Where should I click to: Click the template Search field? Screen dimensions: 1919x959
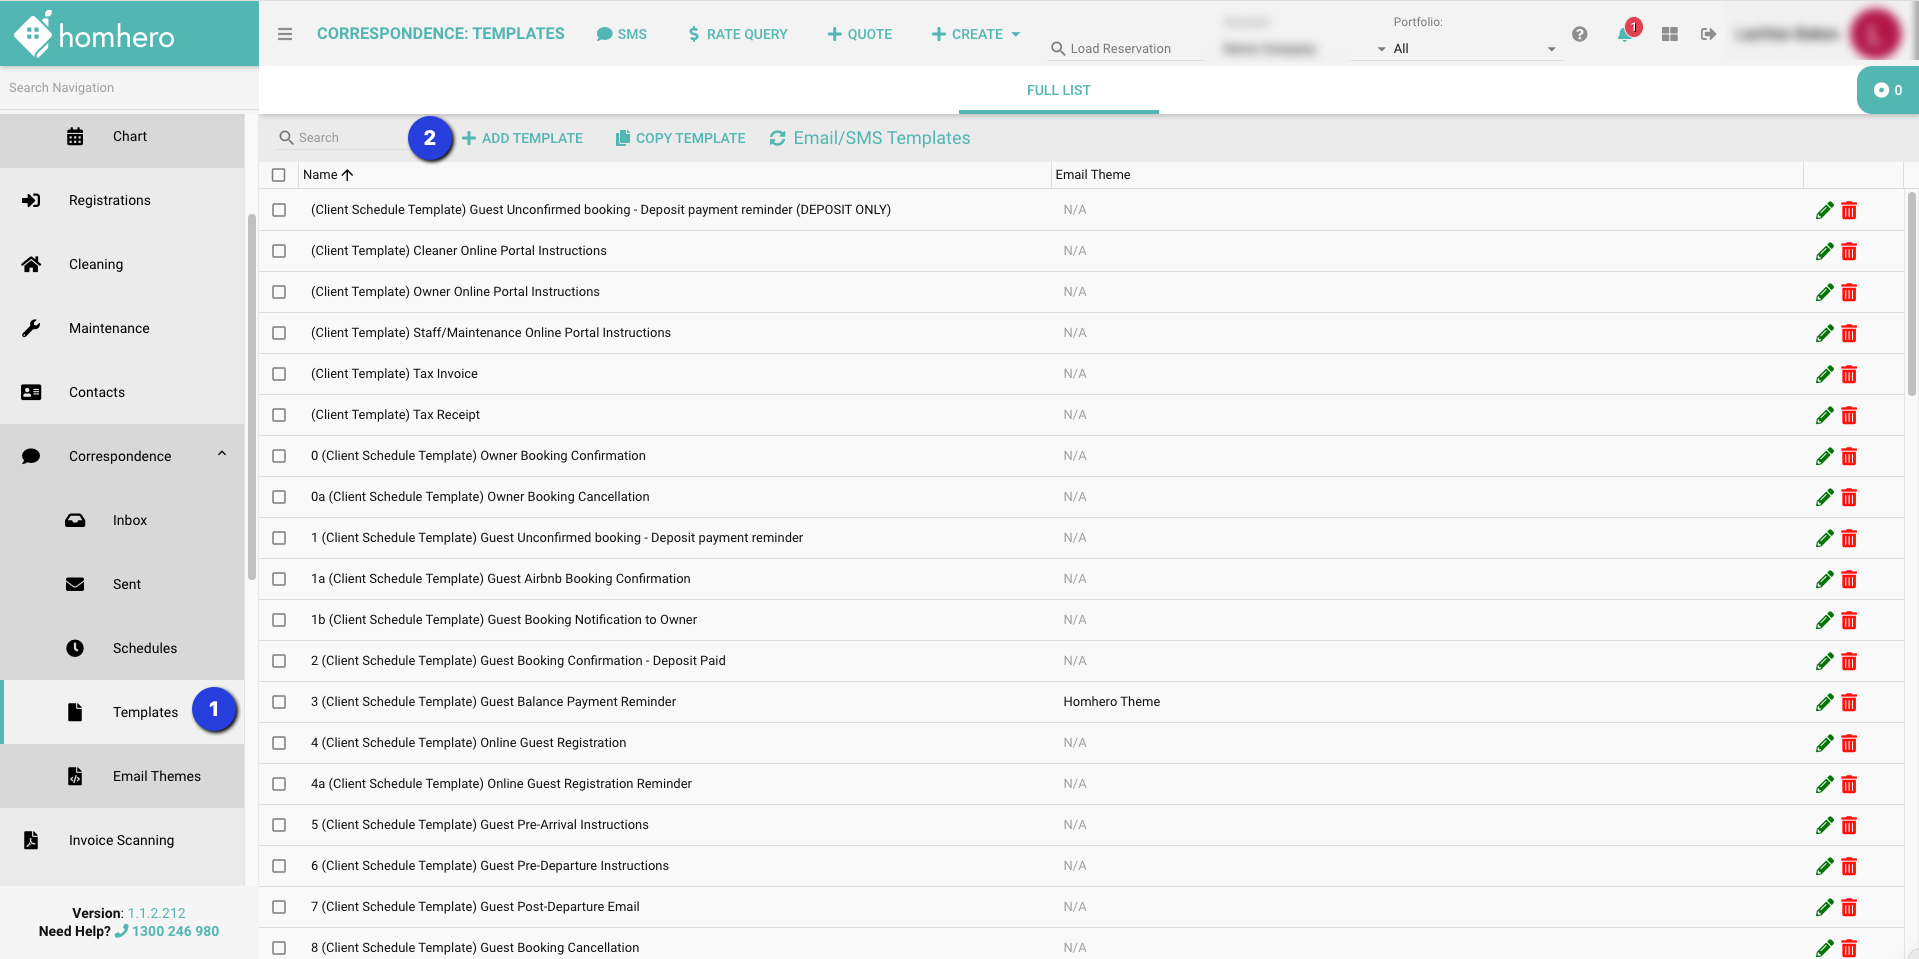[340, 138]
